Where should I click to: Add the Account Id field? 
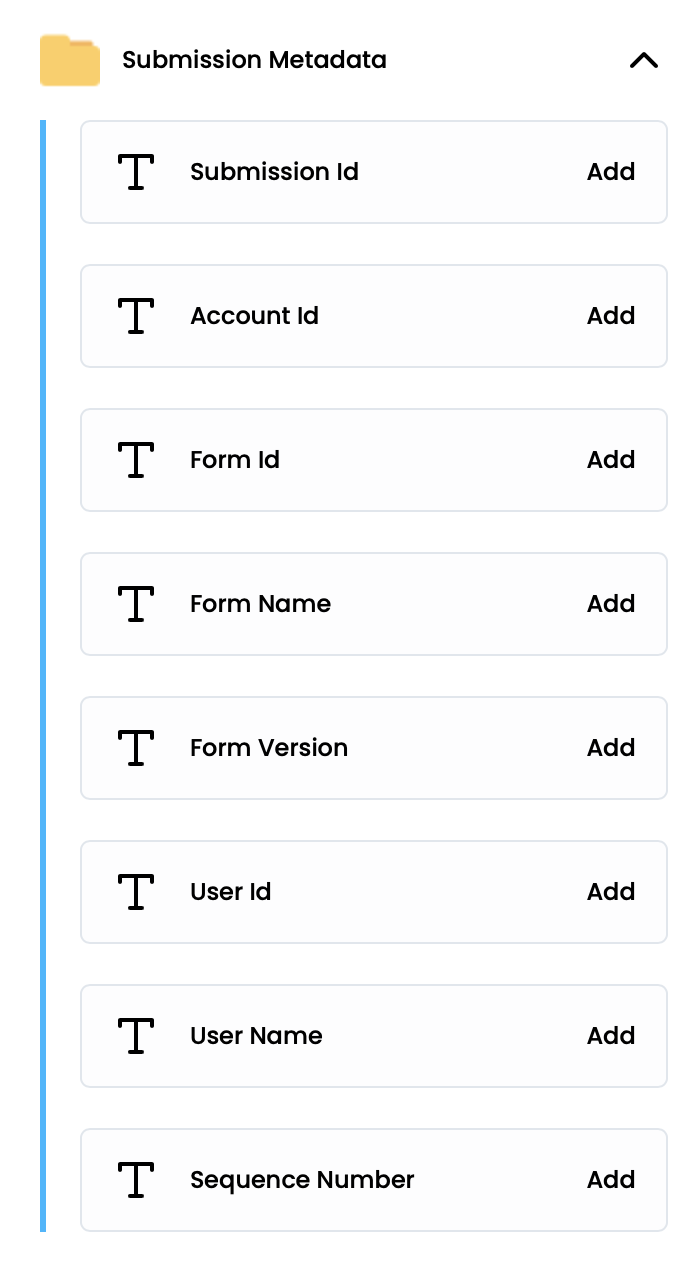point(611,316)
